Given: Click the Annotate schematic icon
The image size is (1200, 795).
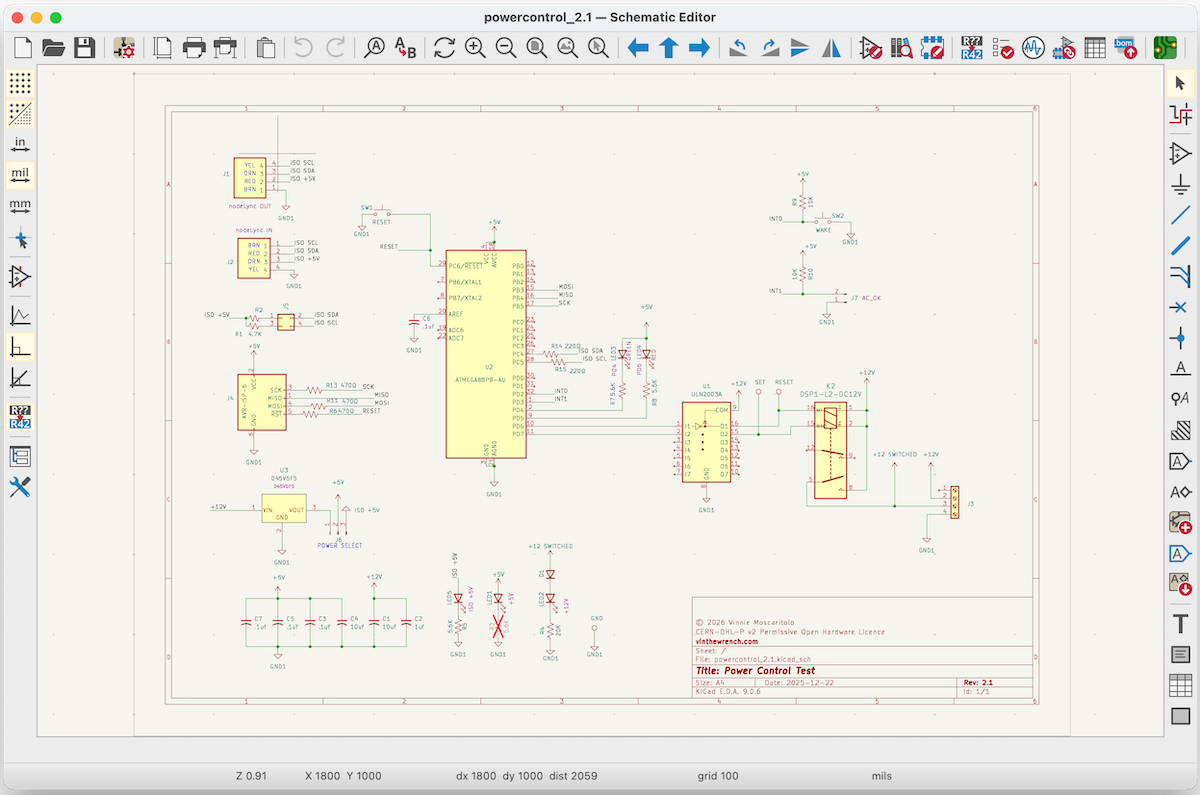Looking at the screenshot, I should point(971,47).
